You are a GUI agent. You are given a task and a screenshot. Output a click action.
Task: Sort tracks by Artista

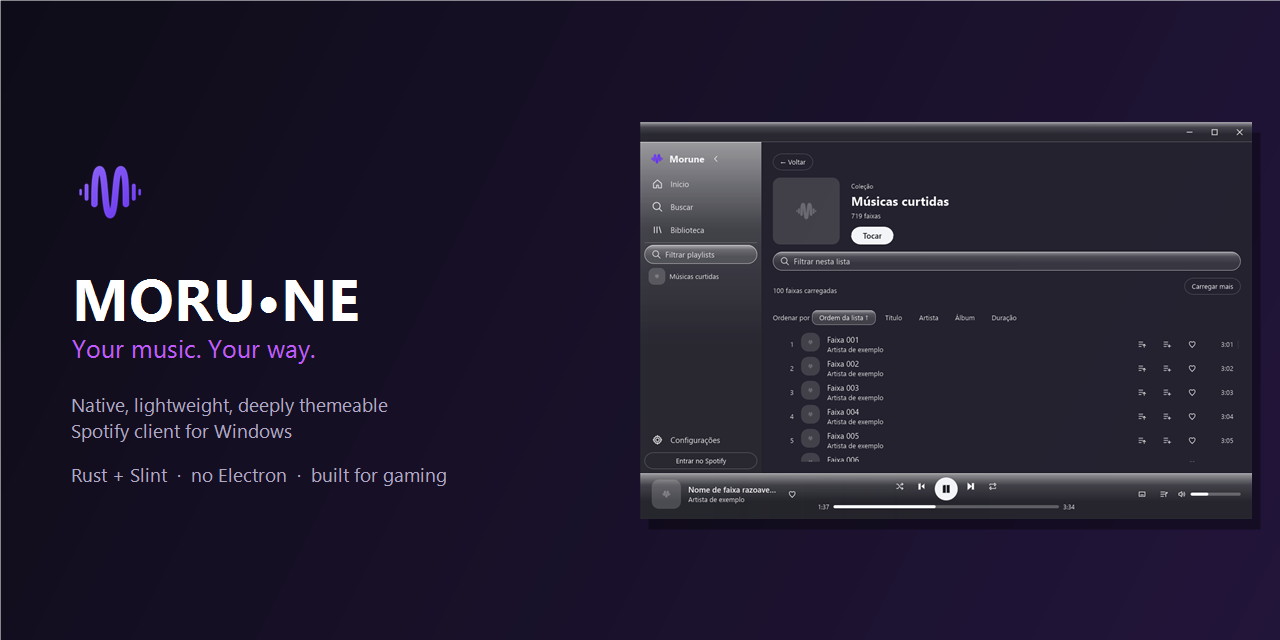coord(929,318)
